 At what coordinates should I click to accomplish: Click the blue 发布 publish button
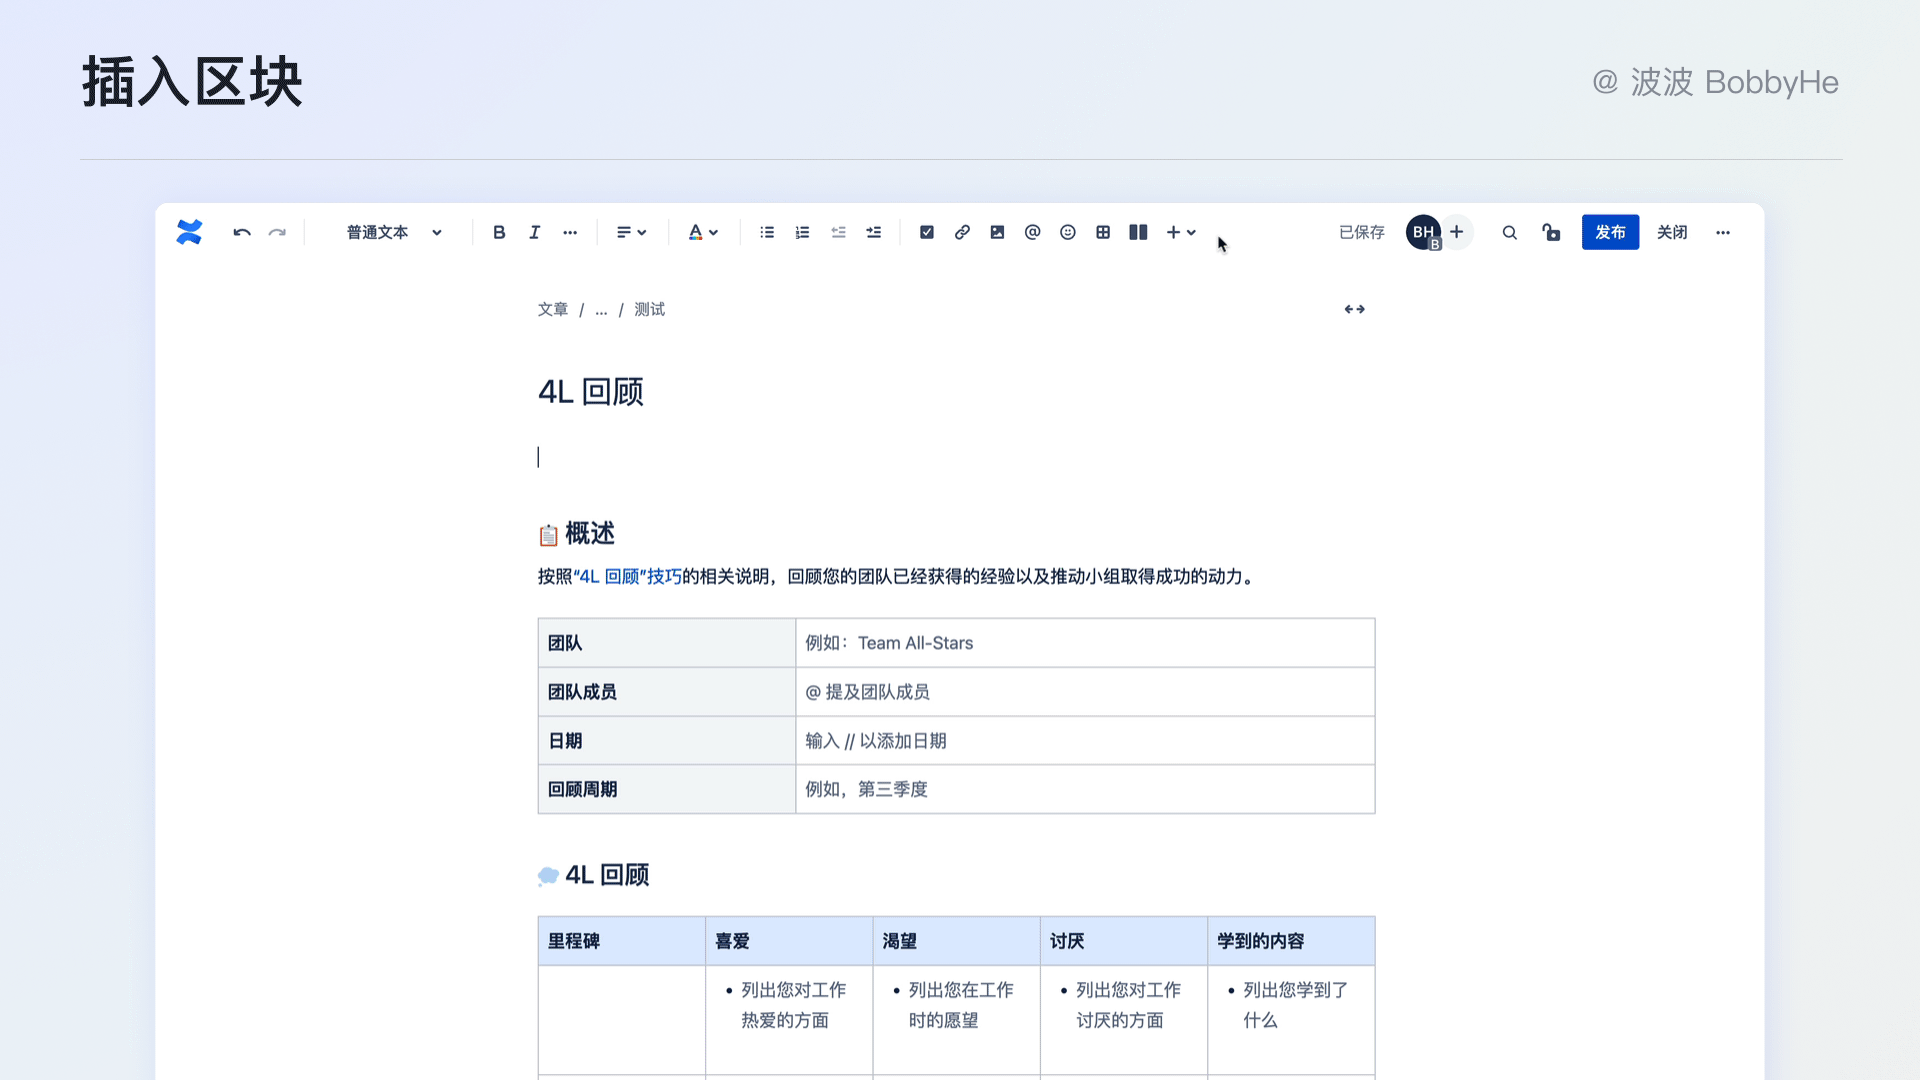(x=1610, y=232)
